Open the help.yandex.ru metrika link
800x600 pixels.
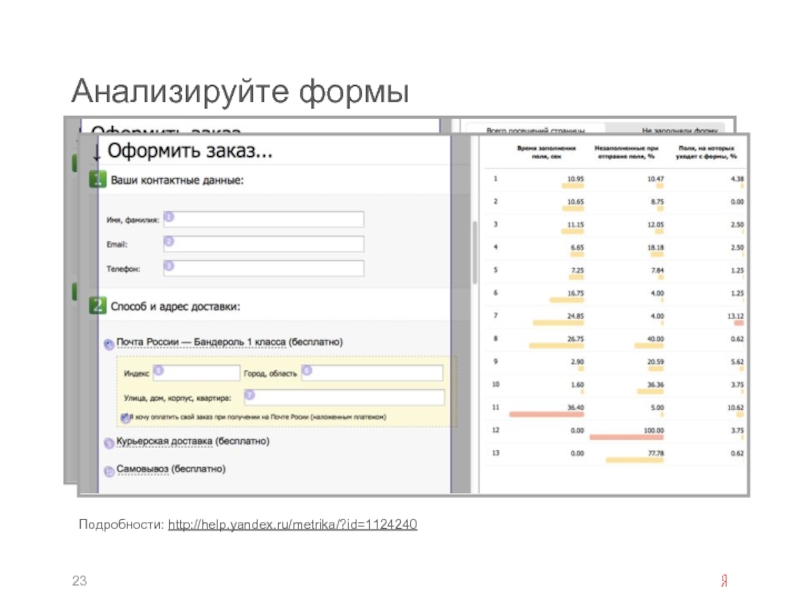click(x=292, y=524)
